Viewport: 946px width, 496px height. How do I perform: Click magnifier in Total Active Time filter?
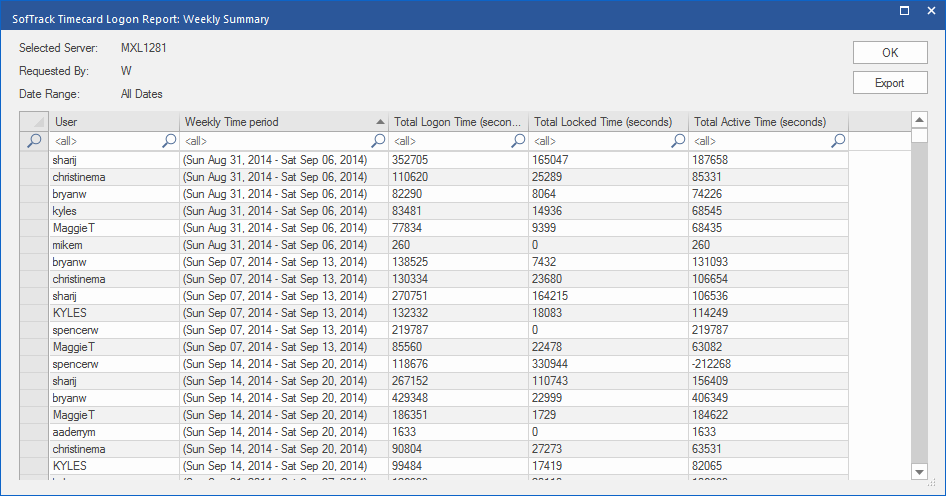coord(838,141)
